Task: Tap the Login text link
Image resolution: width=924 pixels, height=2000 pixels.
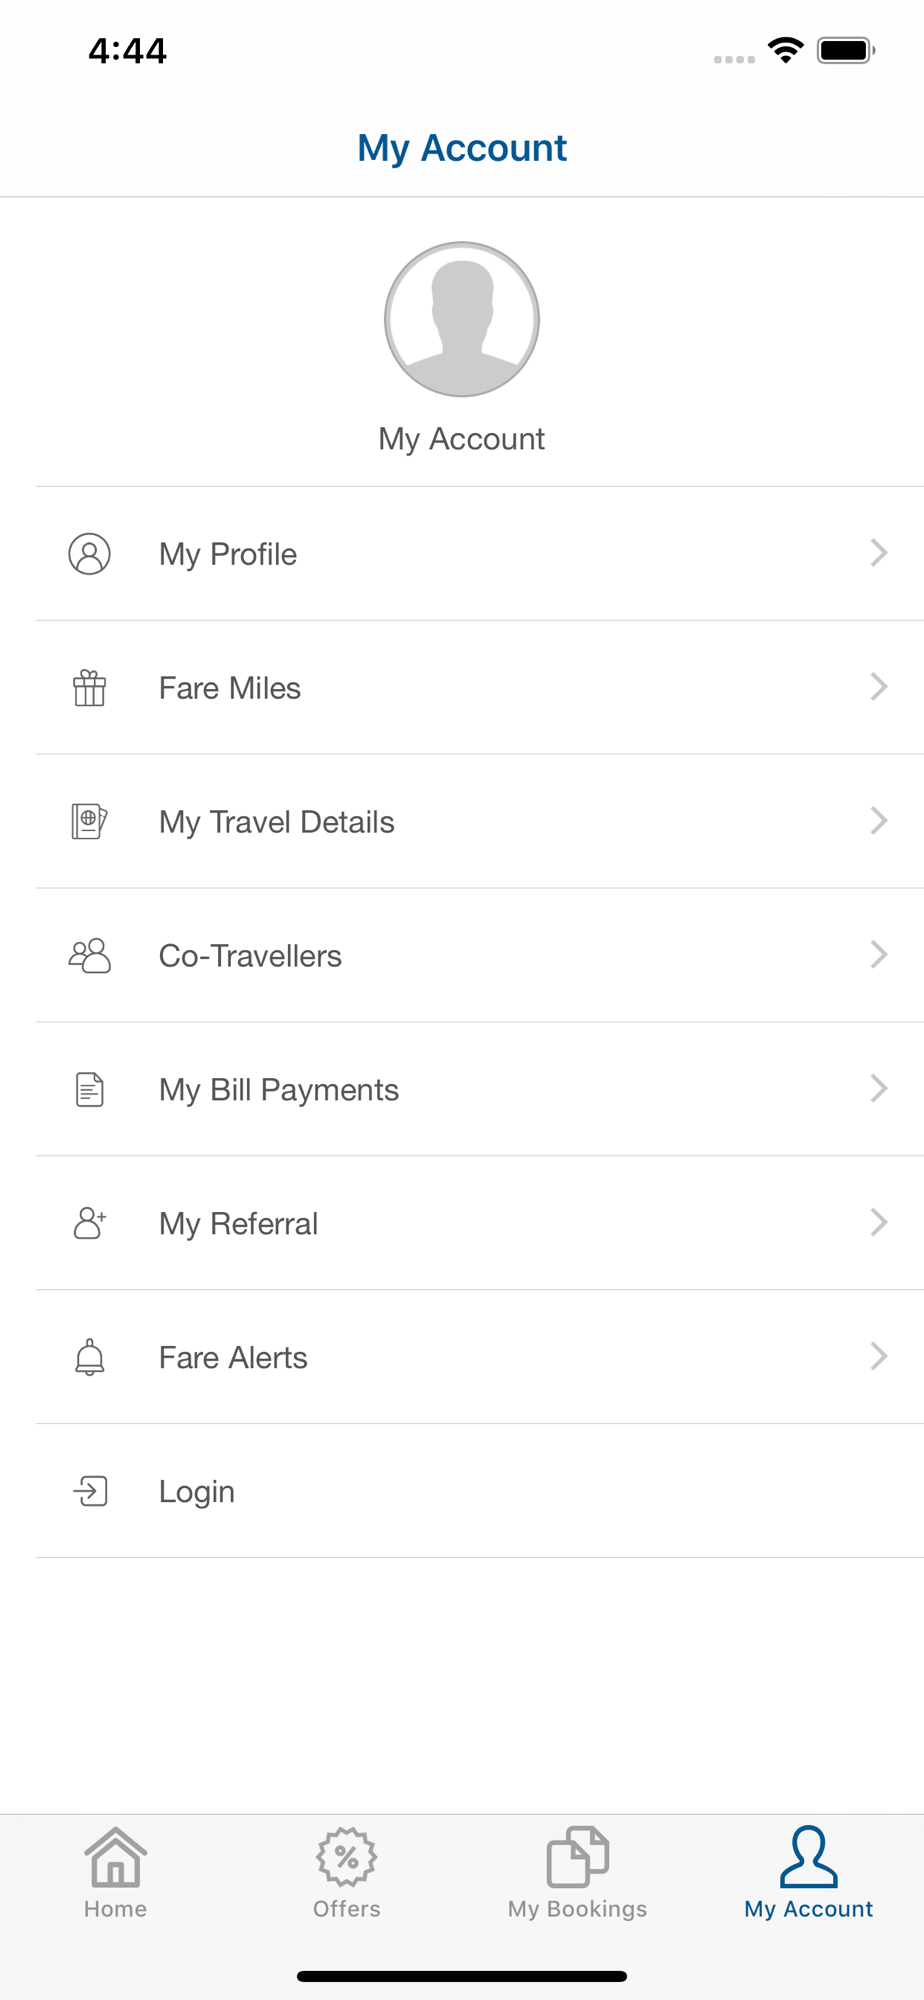Action: coord(197,1492)
